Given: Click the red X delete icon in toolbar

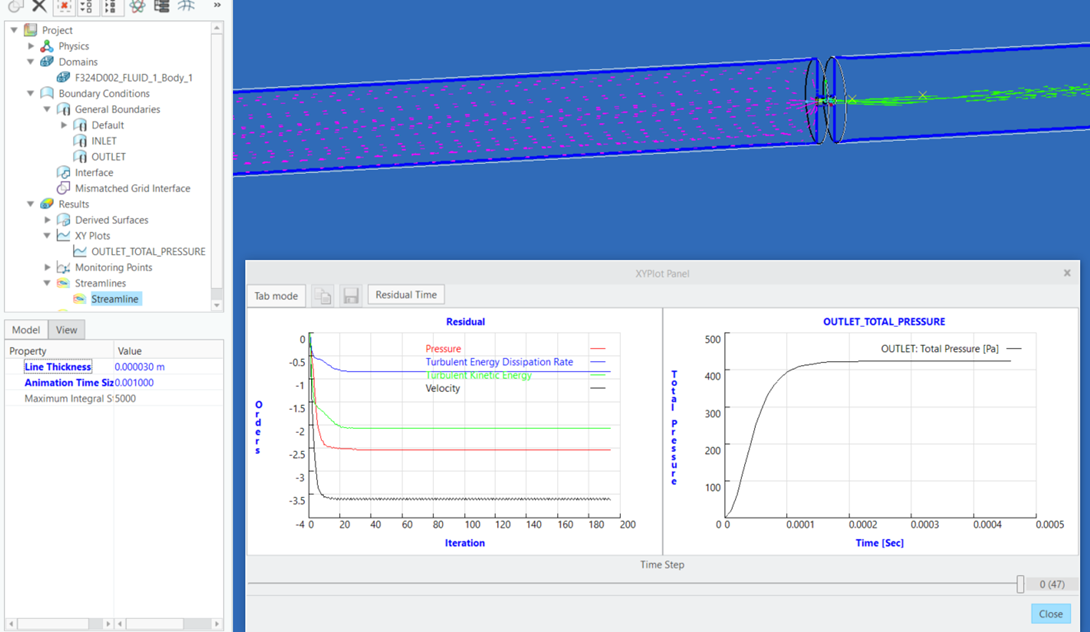Looking at the screenshot, I should (62, 8).
